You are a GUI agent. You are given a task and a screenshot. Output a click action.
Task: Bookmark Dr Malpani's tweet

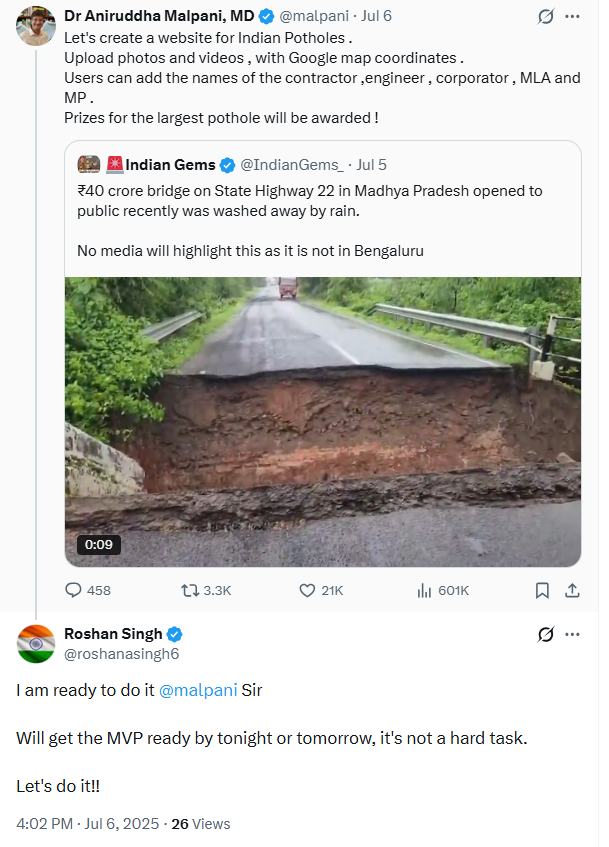click(542, 590)
